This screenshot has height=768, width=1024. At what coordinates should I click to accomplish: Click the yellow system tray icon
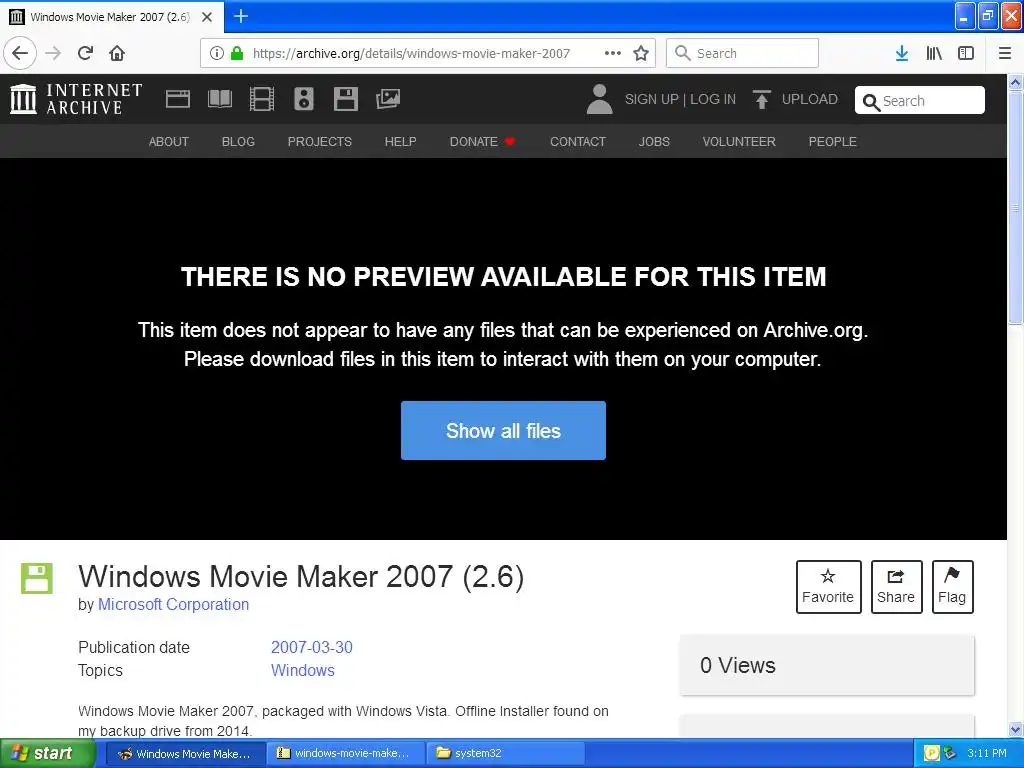931,753
